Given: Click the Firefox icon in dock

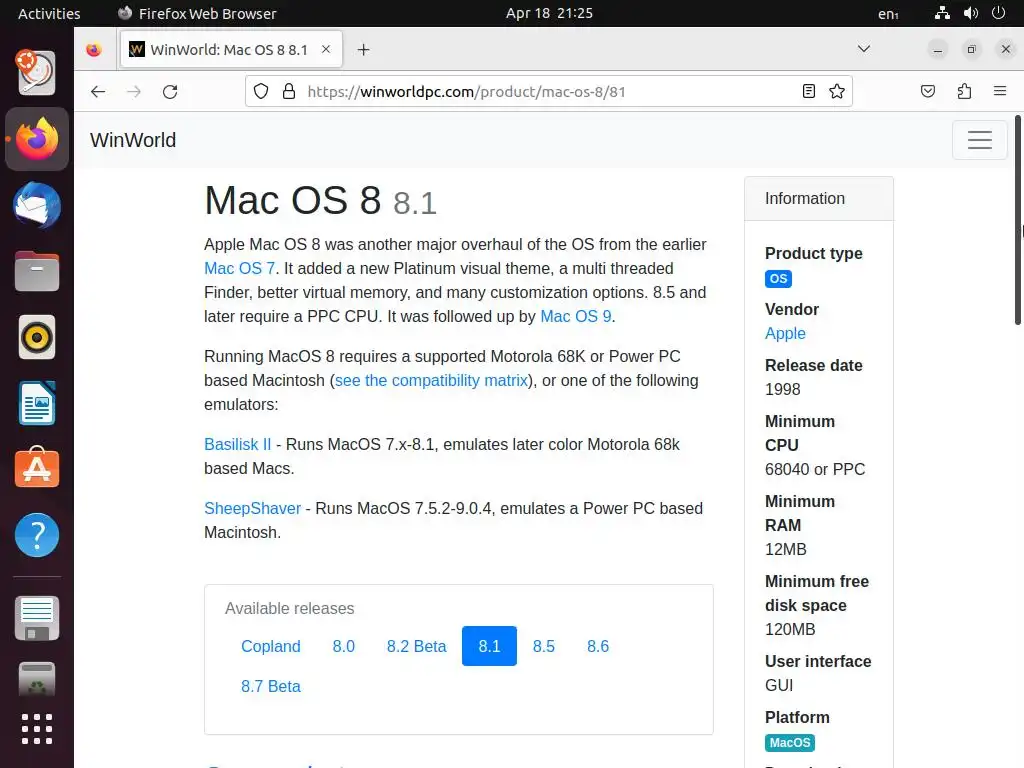Looking at the screenshot, I should (37, 139).
